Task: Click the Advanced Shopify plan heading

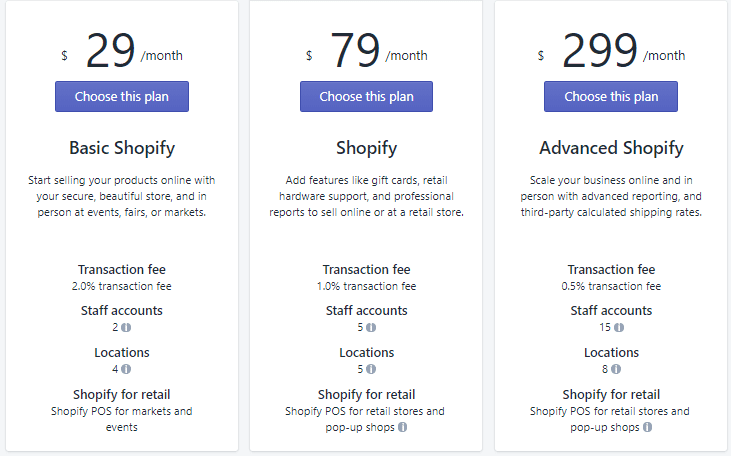Action: click(611, 148)
